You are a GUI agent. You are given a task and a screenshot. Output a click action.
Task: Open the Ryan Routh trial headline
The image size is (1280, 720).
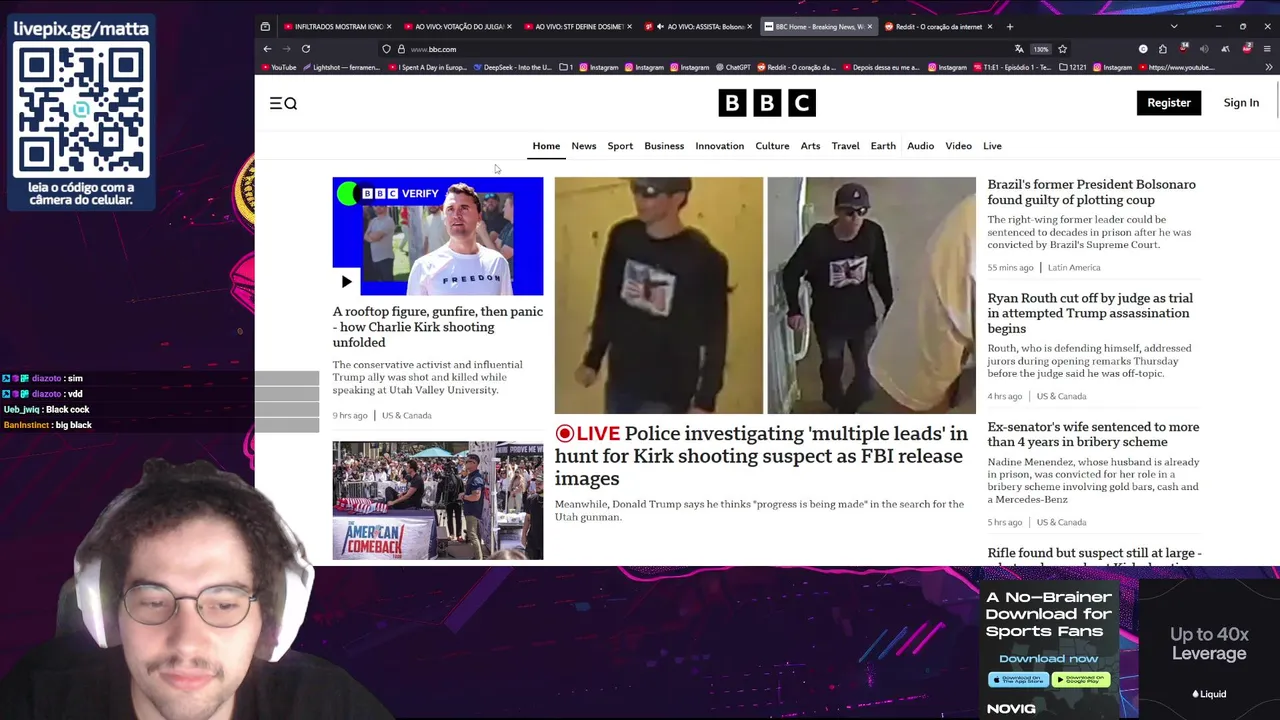tap(1090, 313)
